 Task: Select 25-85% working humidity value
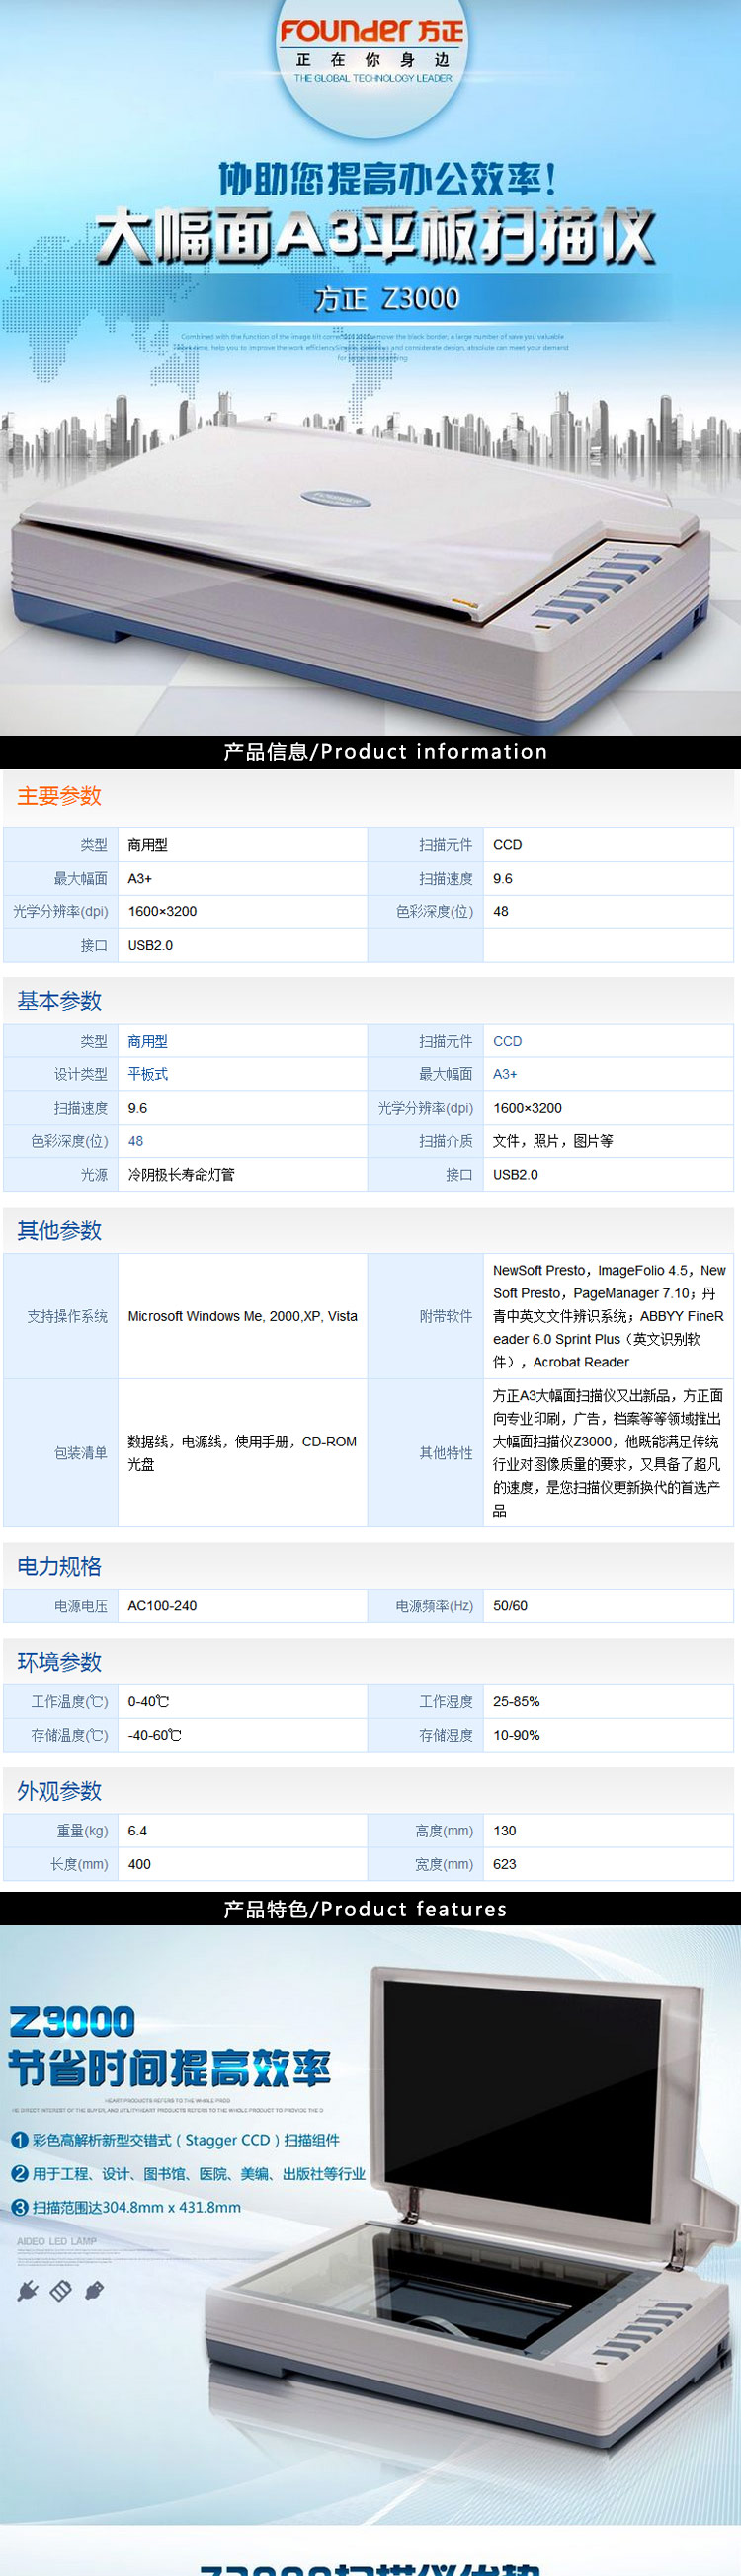point(516,1702)
